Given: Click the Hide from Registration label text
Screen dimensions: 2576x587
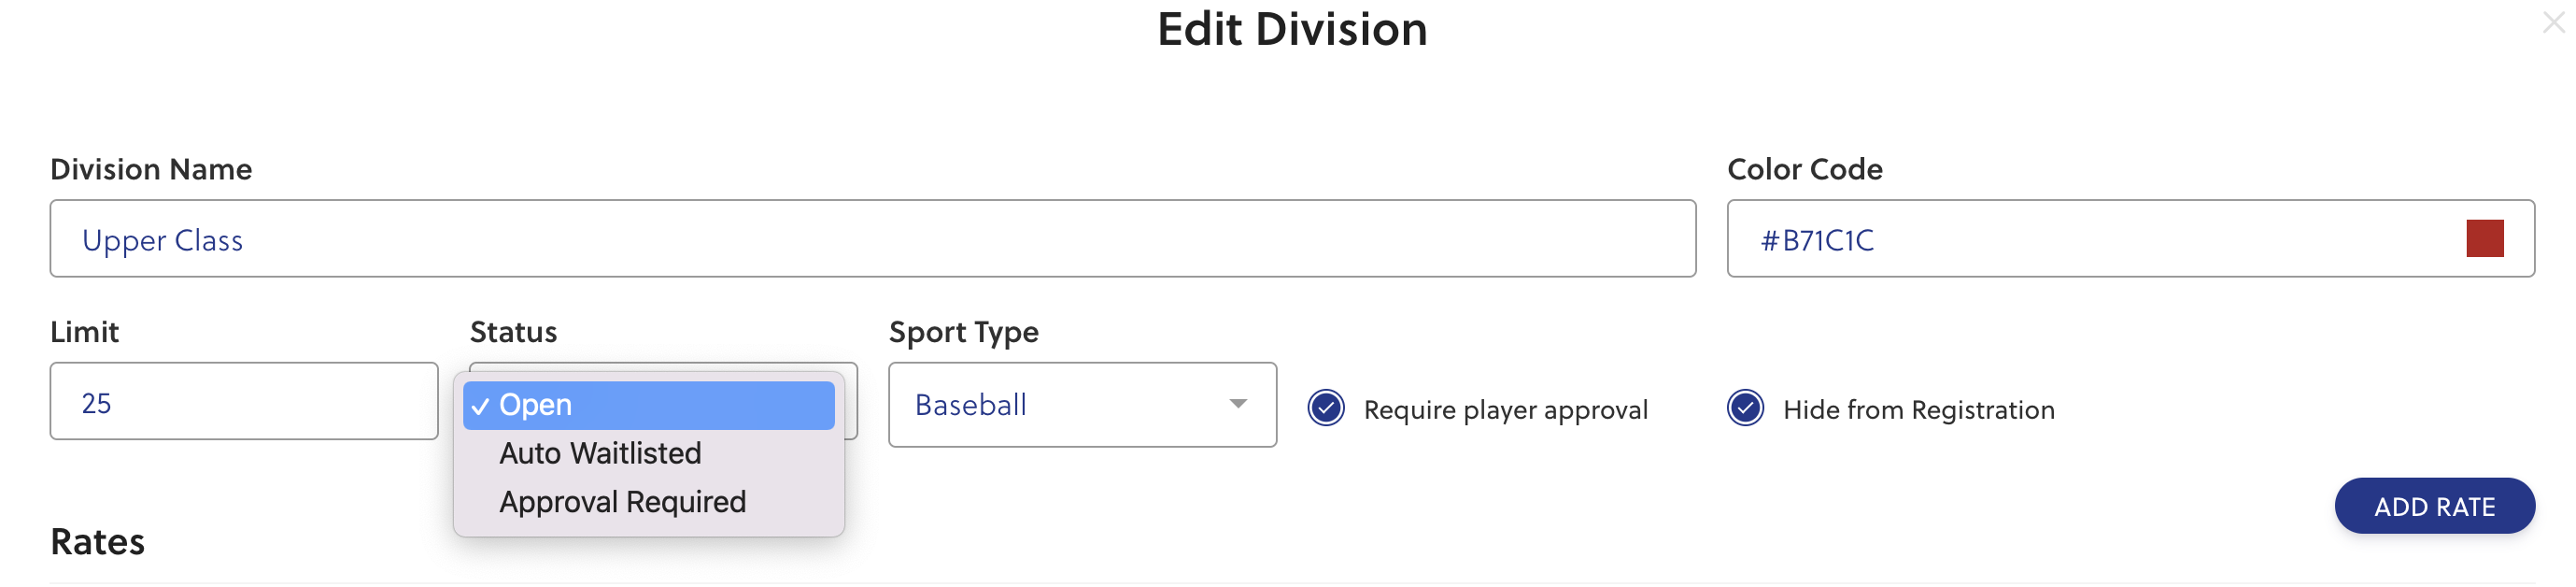Looking at the screenshot, I should (x=1918, y=410).
